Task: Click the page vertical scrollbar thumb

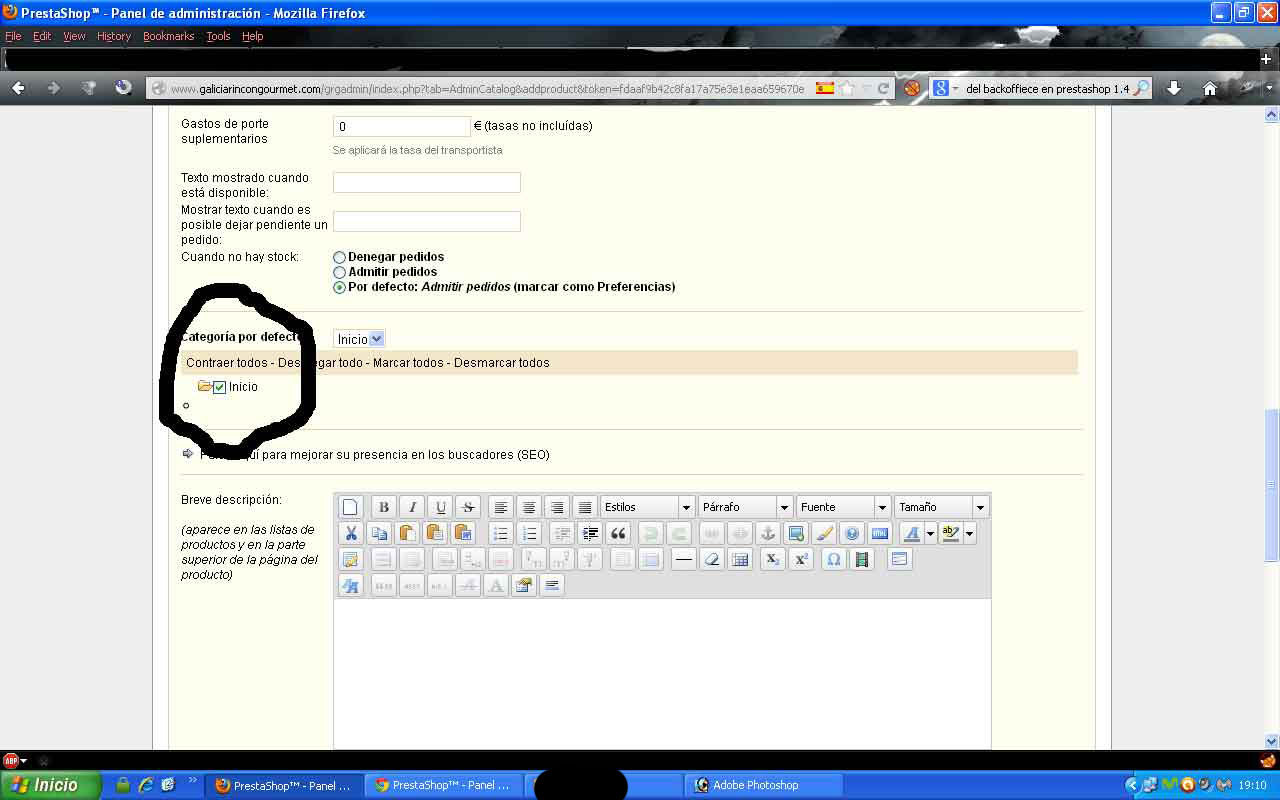Action: 1271,485
